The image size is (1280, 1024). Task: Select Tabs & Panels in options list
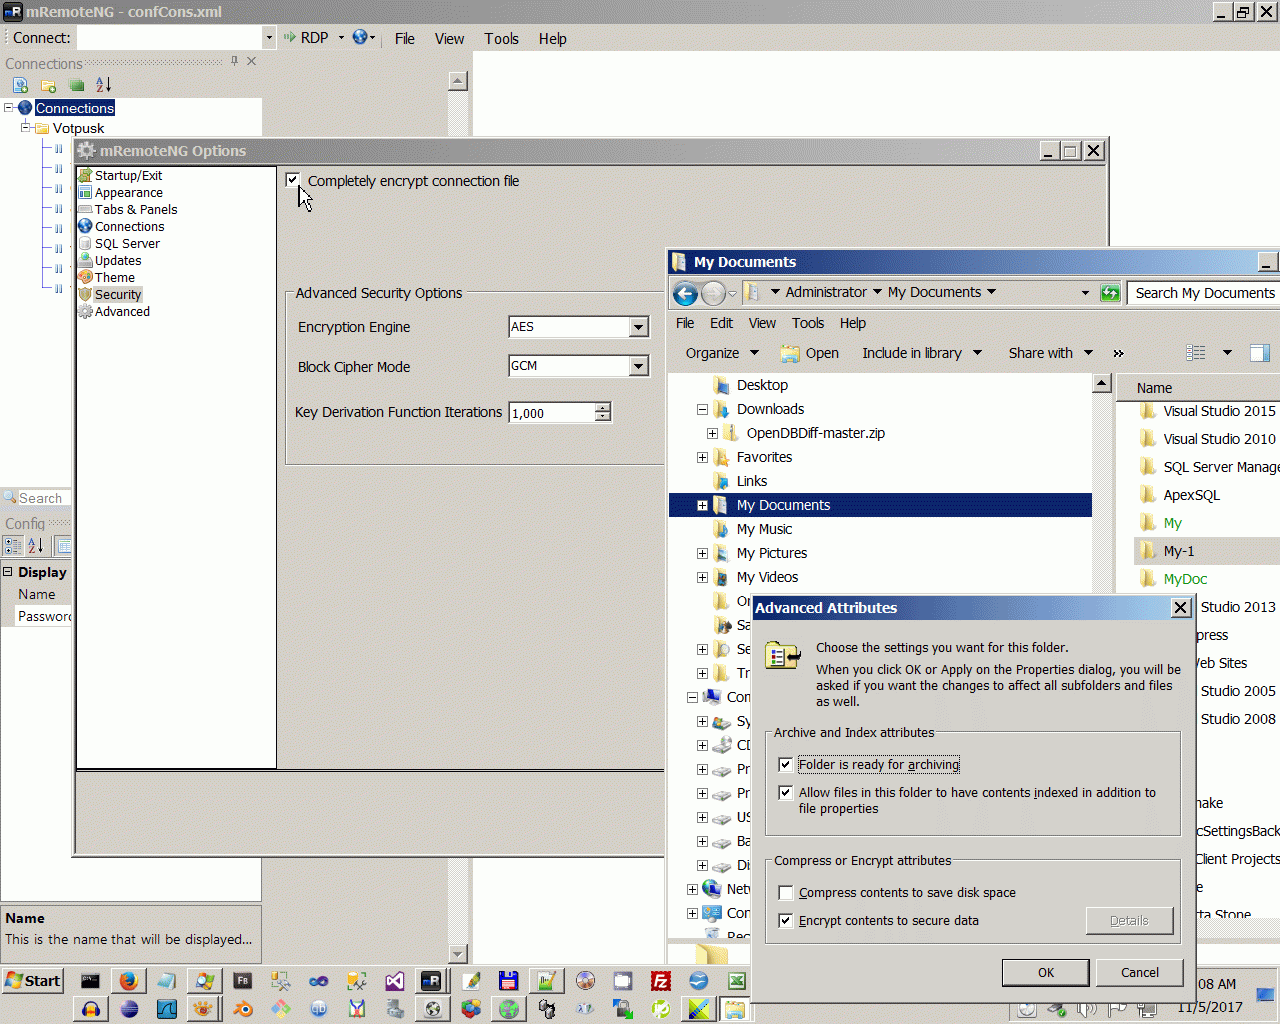click(x=136, y=210)
